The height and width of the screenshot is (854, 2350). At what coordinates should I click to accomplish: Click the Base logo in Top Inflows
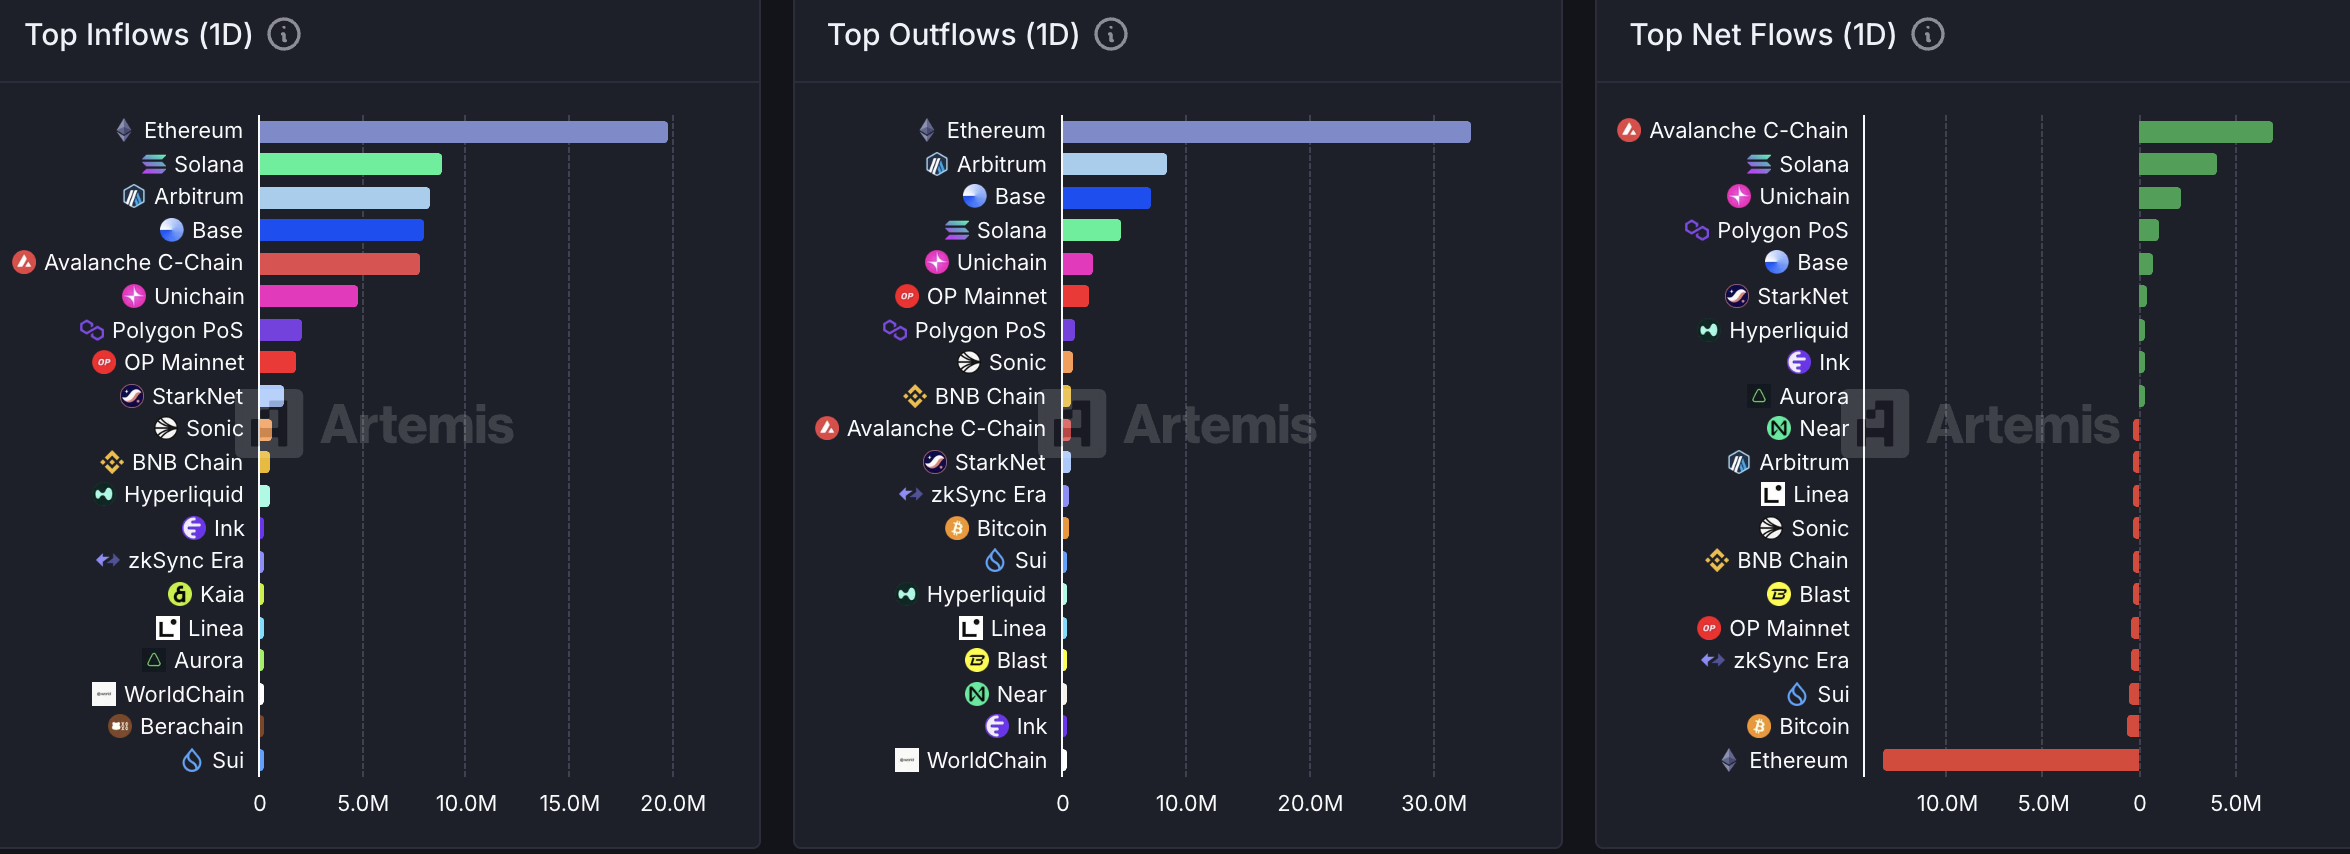click(x=172, y=230)
